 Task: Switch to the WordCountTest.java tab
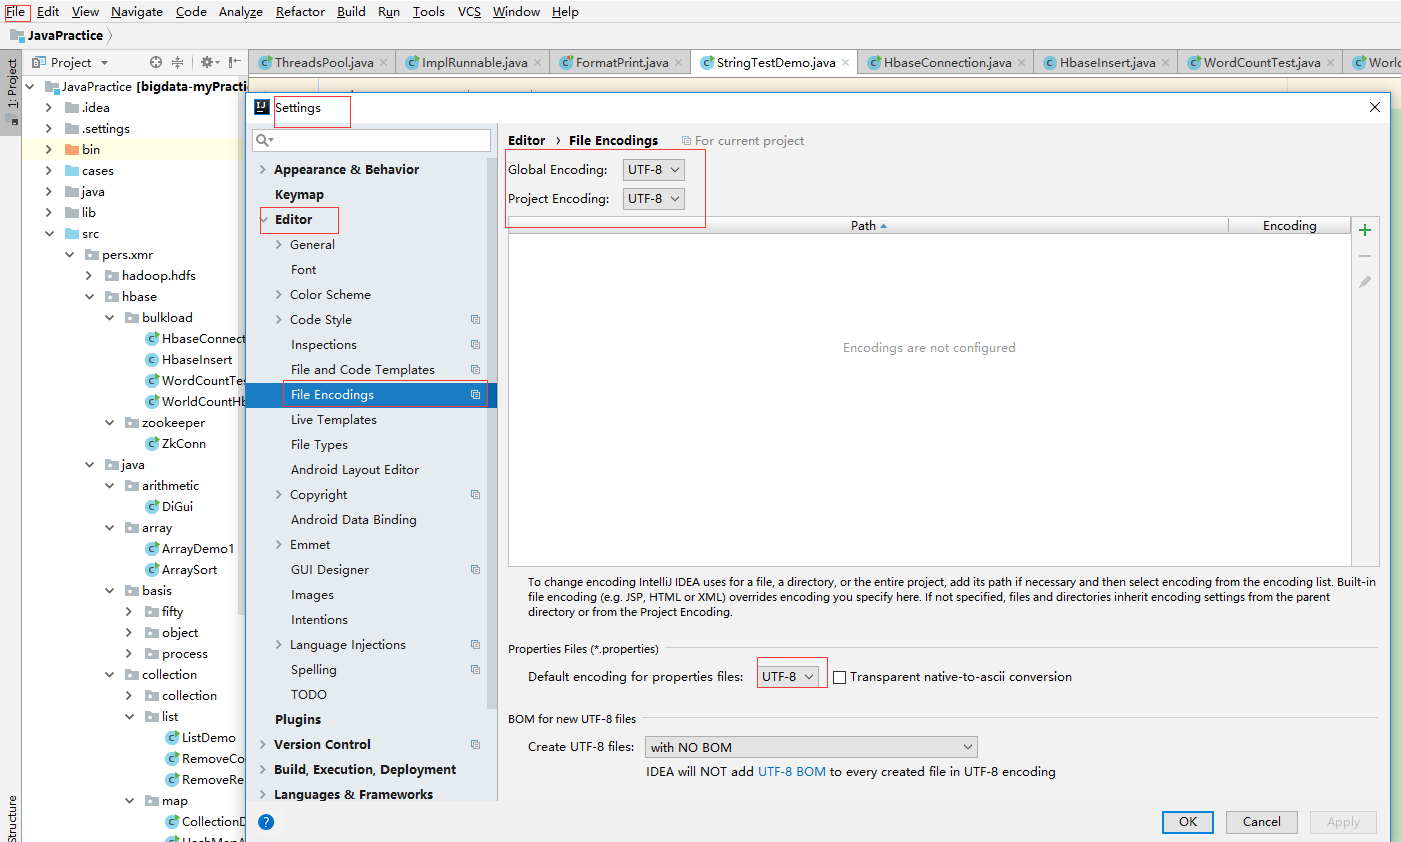(1261, 62)
